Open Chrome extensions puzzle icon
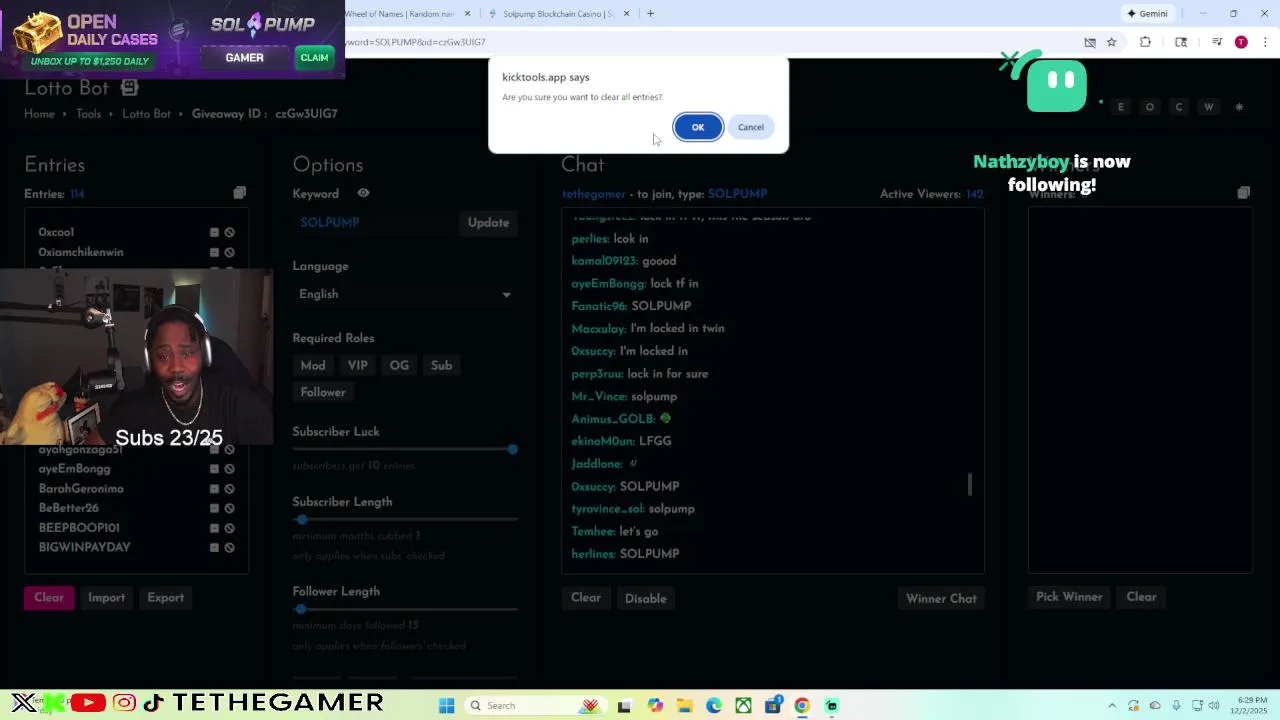This screenshot has height=720, width=1280. point(1145,42)
